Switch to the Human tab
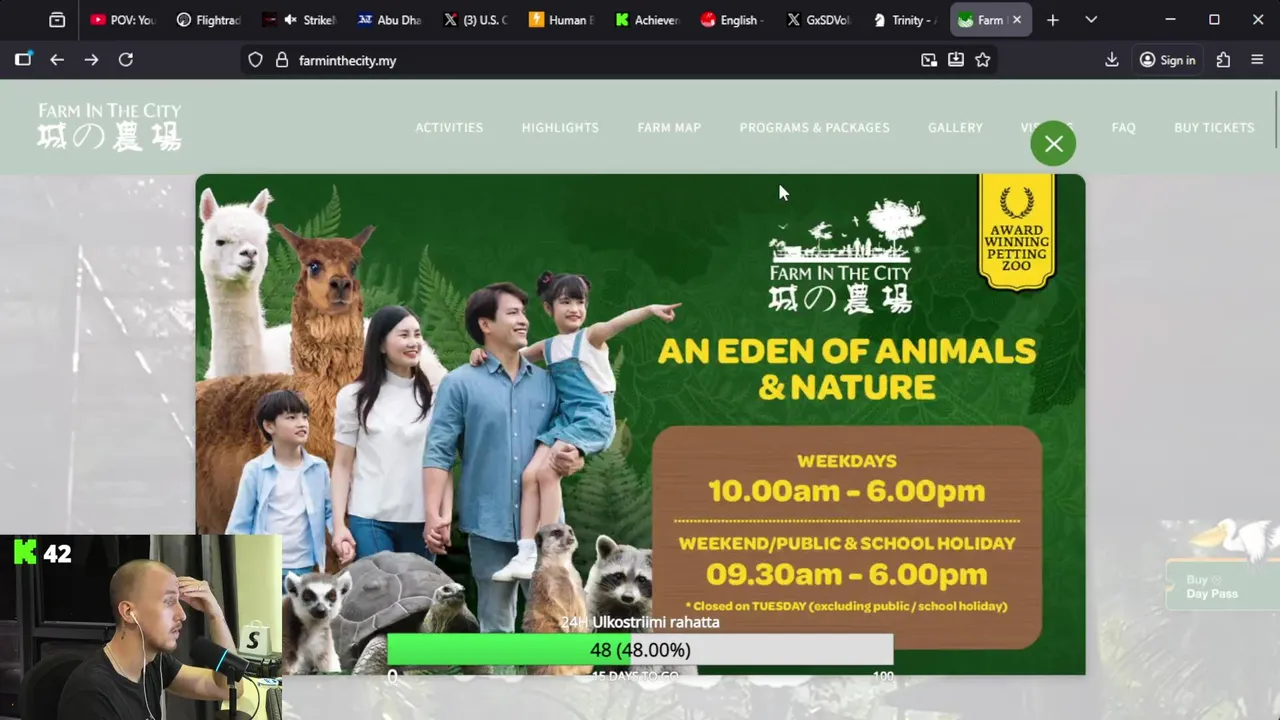Image resolution: width=1280 pixels, height=720 pixels. coord(561,20)
